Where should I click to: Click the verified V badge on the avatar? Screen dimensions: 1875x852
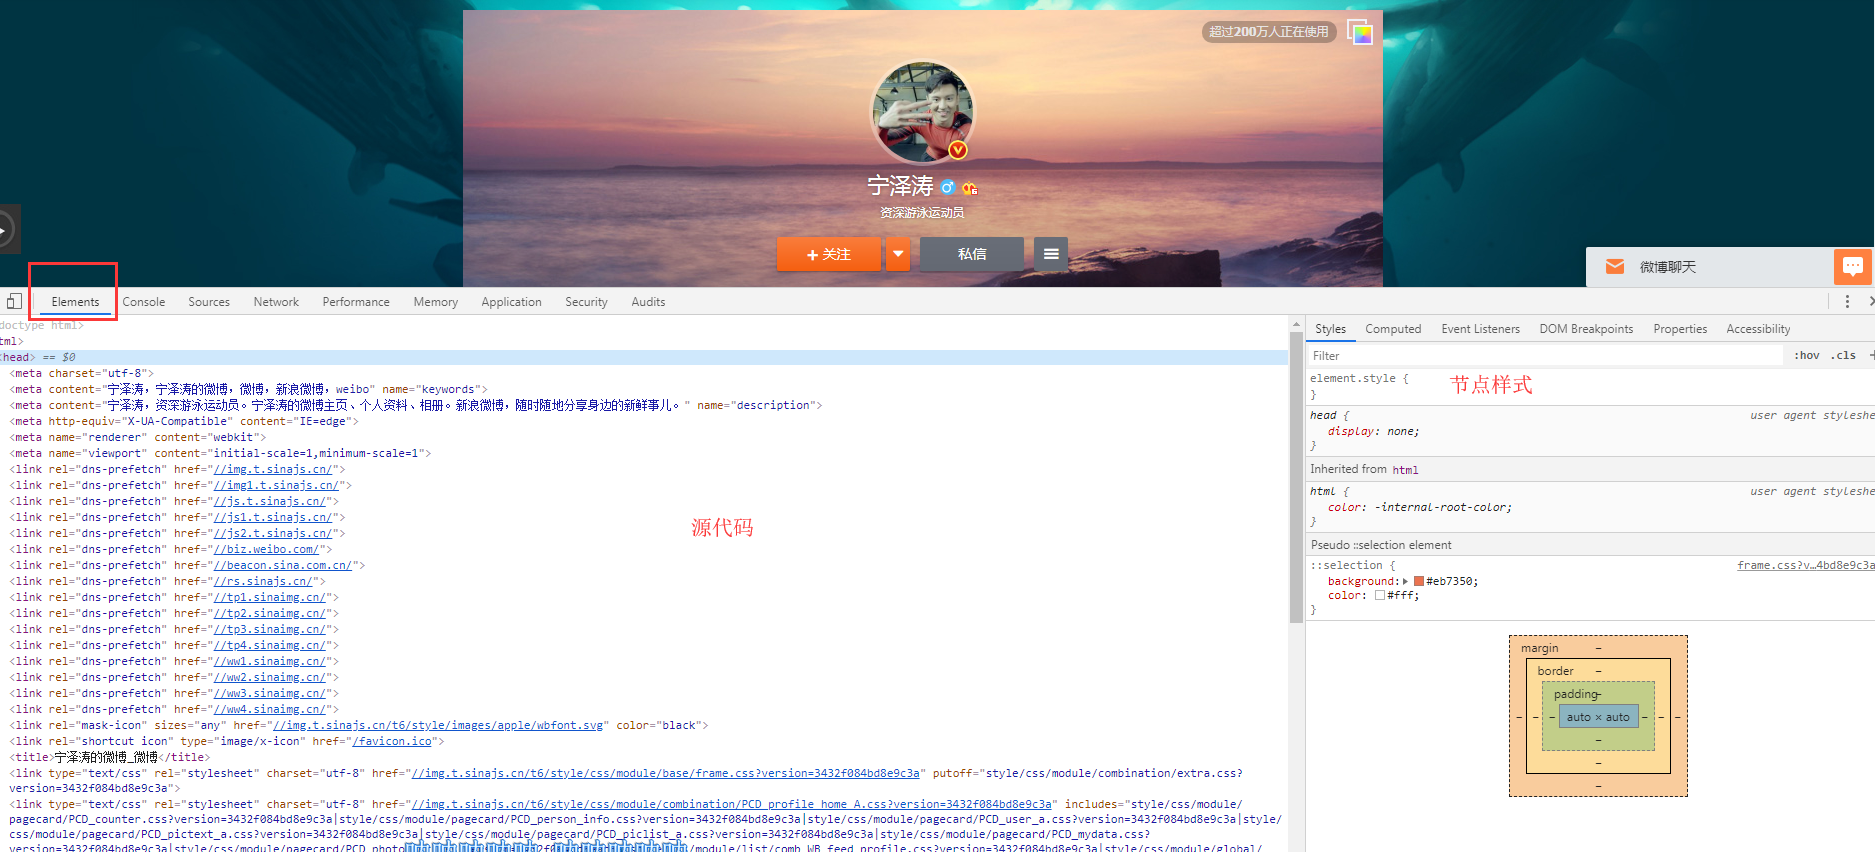click(x=958, y=150)
